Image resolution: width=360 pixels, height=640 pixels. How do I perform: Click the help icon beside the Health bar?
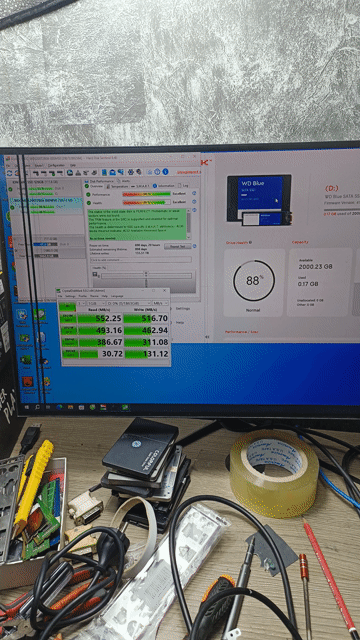[194, 202]
